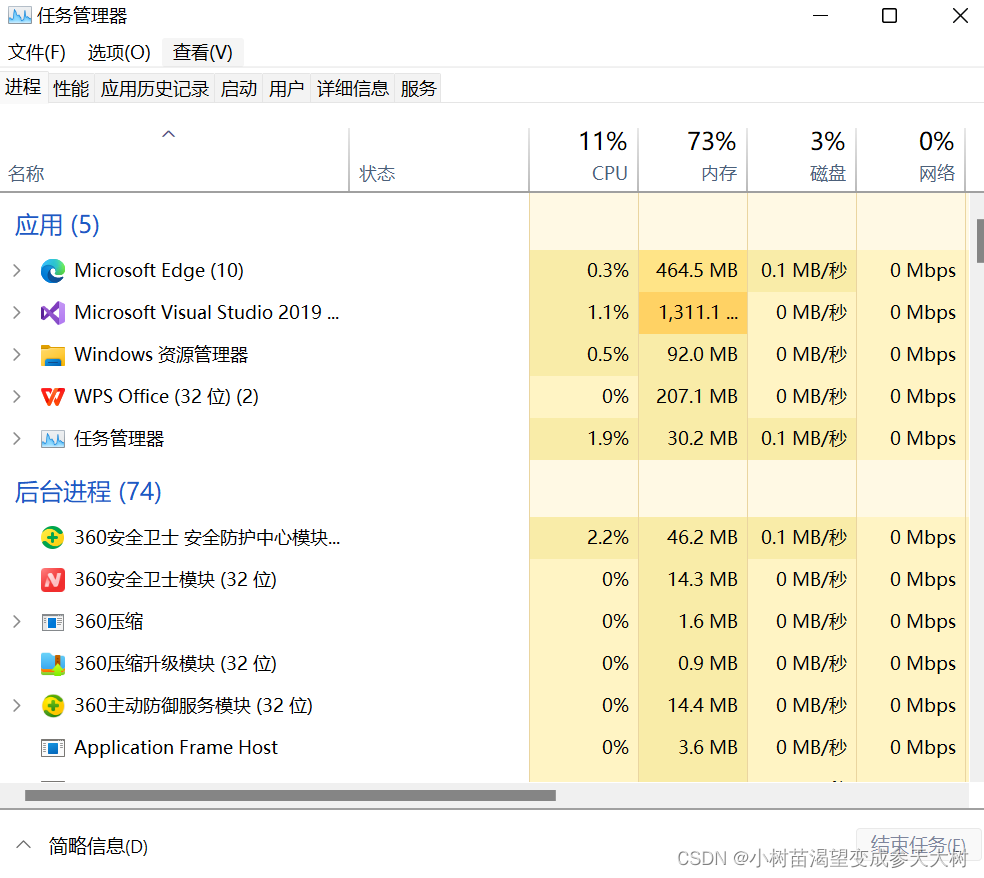The image size is (984, 878).
Task: Expand the 360主动防御服务模块 row
Action: [17, 706]
